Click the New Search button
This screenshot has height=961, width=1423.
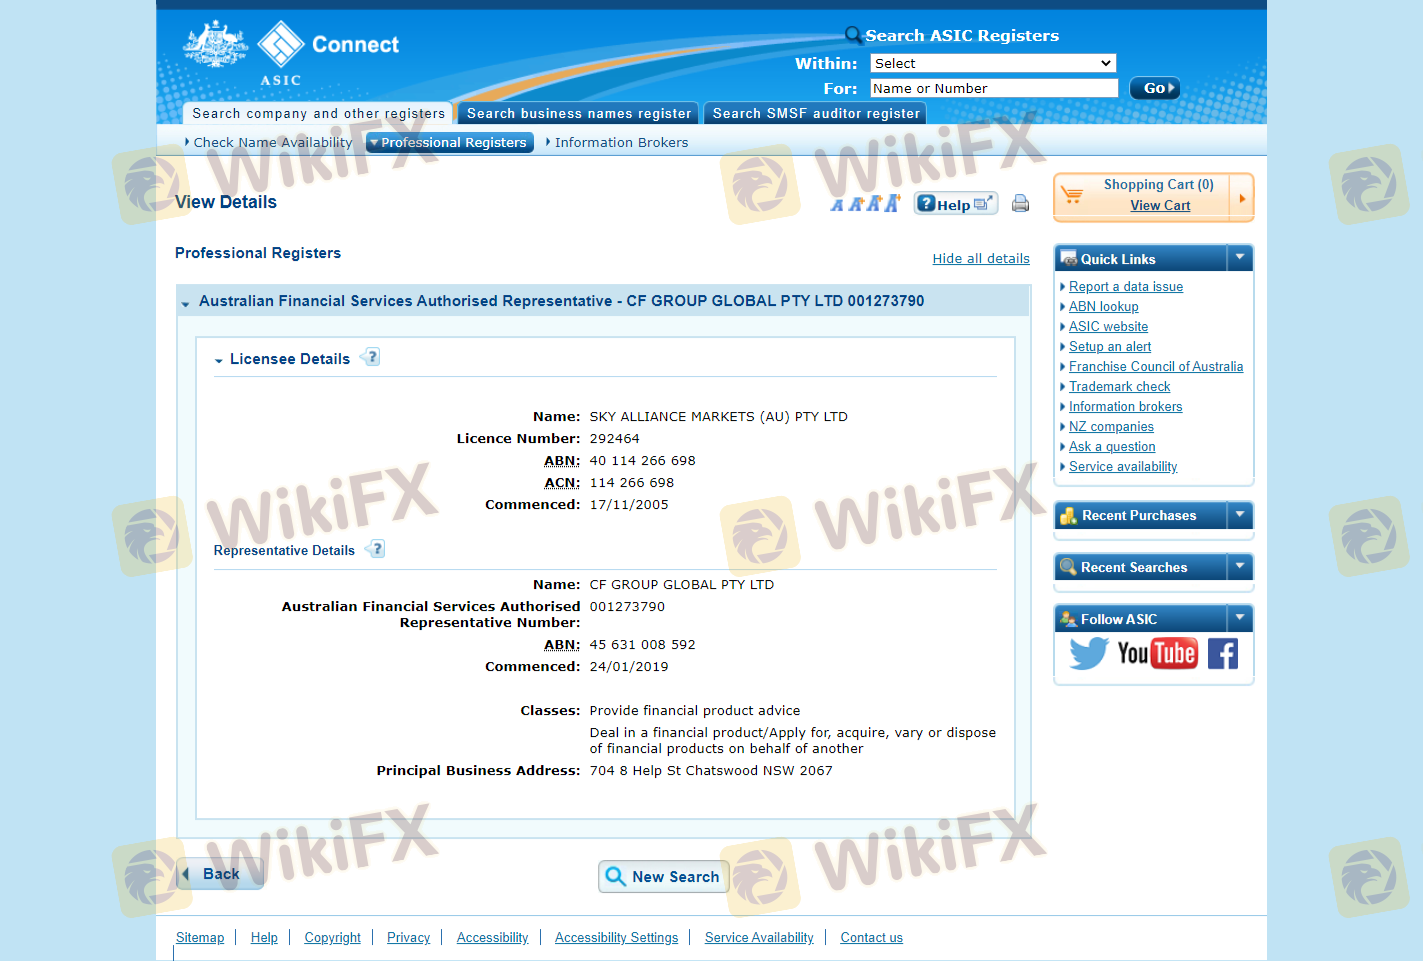coord(663,877)
